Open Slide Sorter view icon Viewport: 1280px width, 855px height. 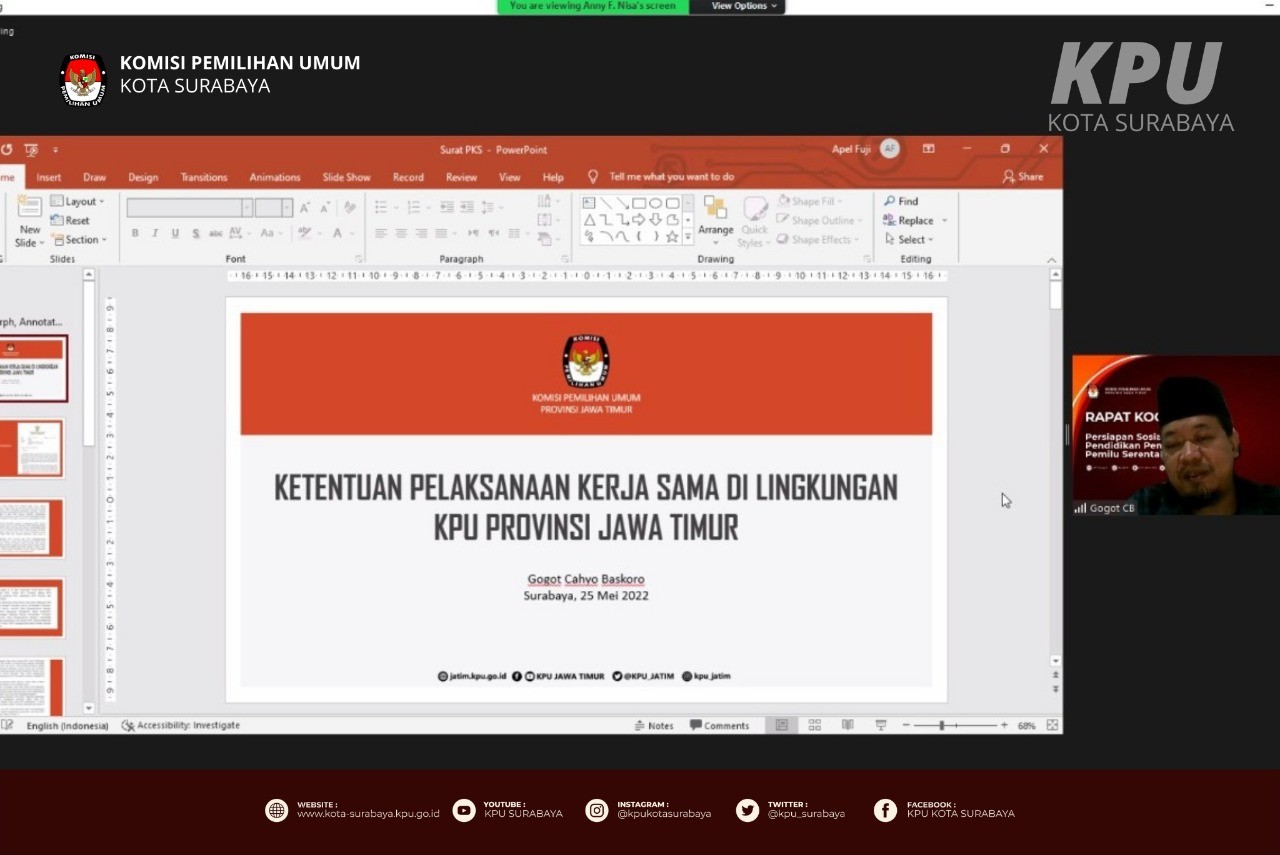coord(815,725)
